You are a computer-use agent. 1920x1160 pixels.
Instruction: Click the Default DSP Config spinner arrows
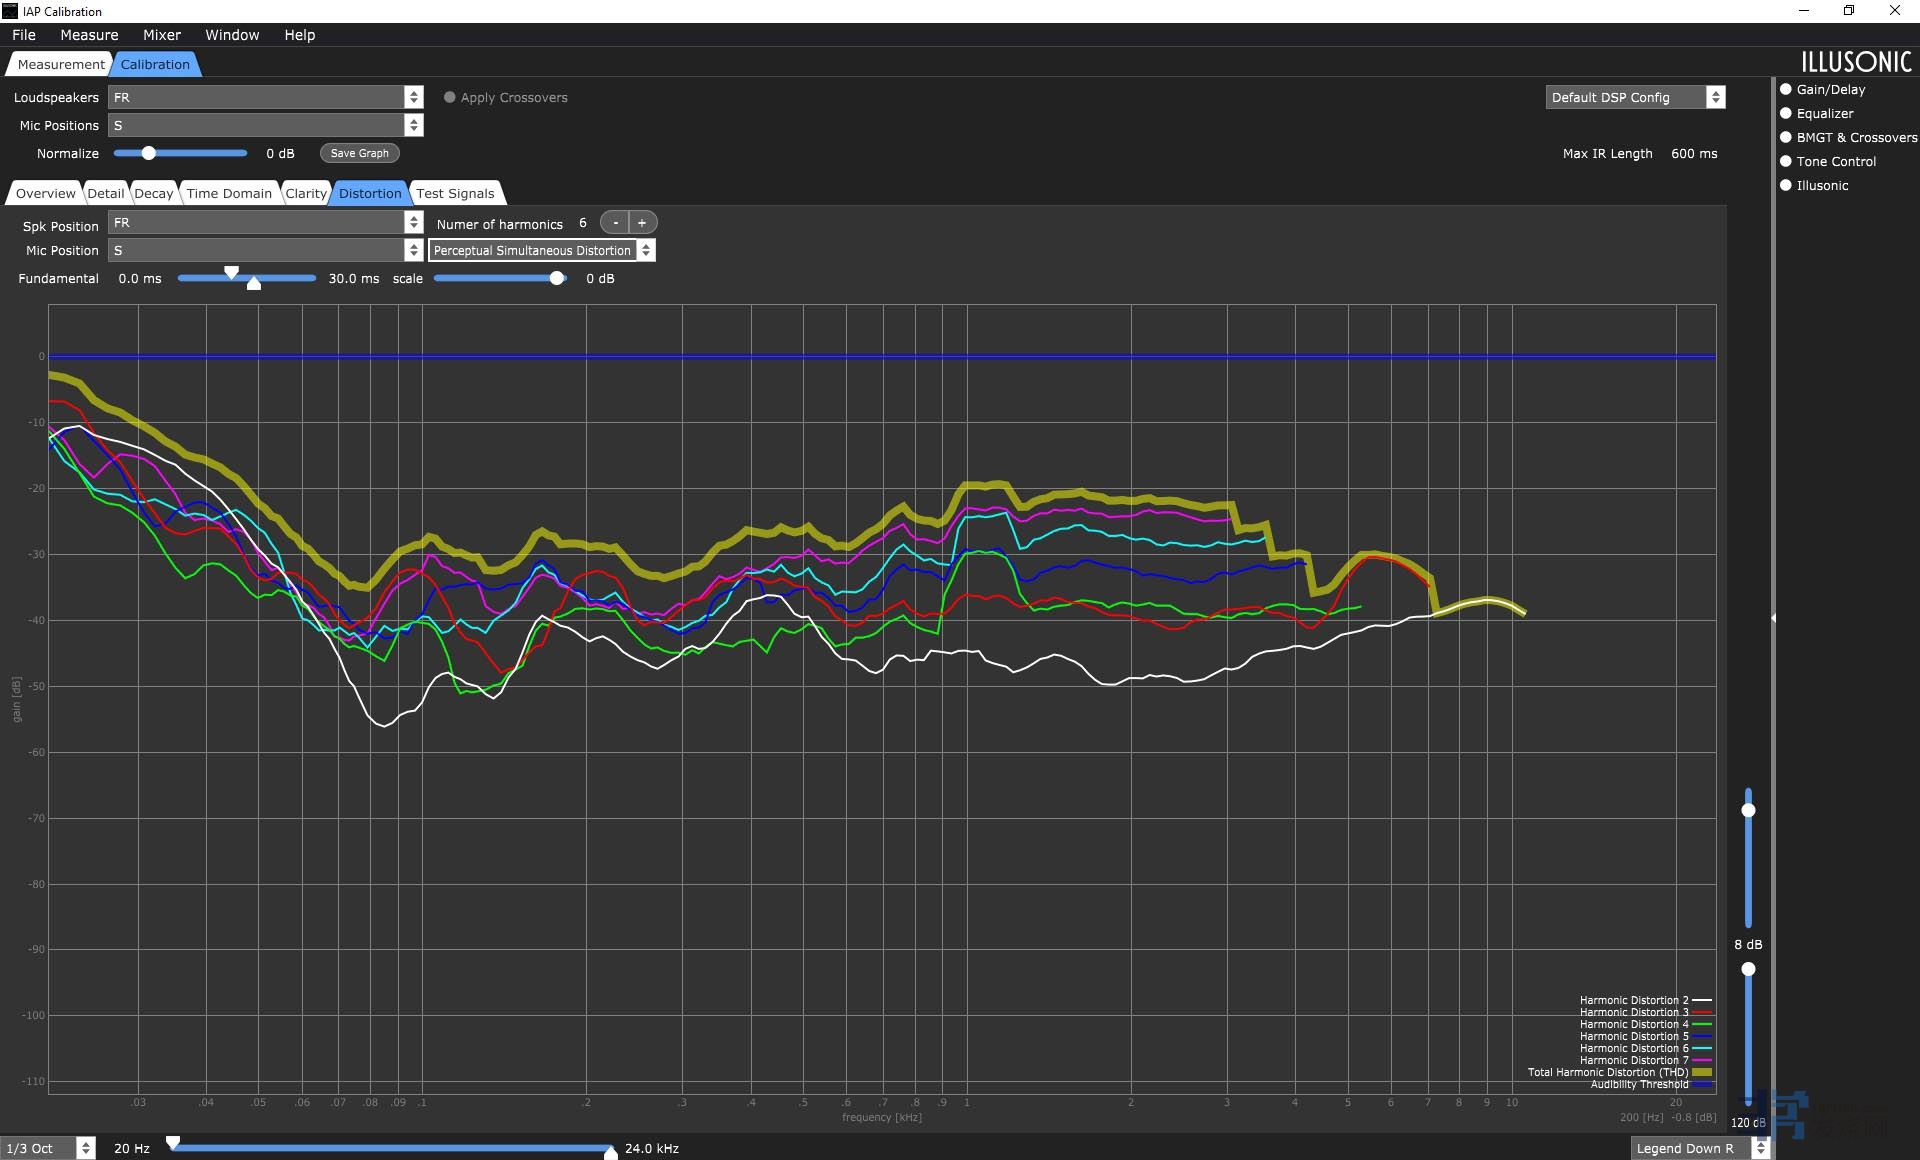(1715, 97)
